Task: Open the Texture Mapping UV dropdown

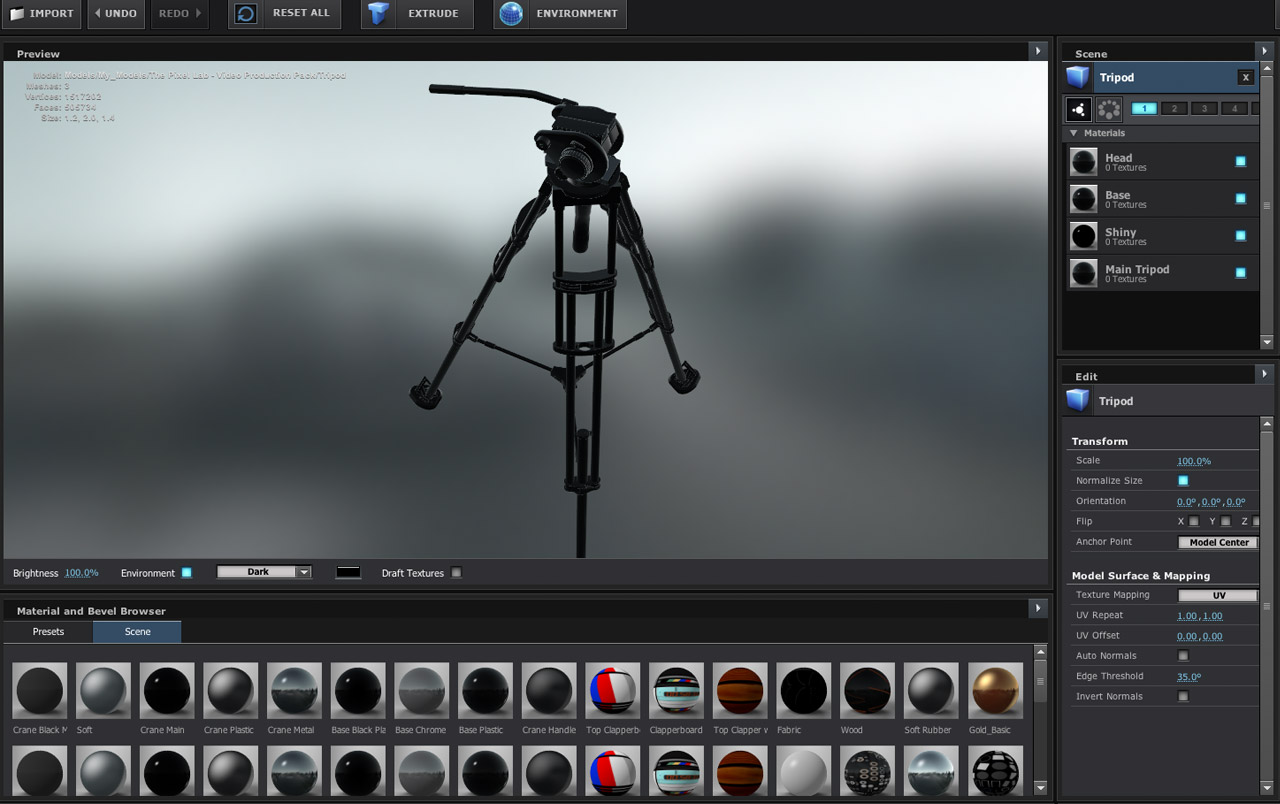Action: (x=1218, y=595)
